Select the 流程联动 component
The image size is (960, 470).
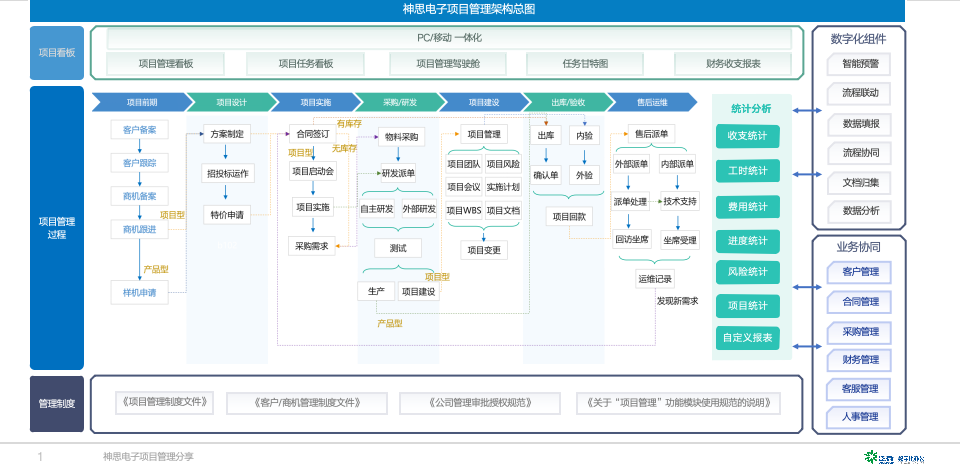(860, 94)
